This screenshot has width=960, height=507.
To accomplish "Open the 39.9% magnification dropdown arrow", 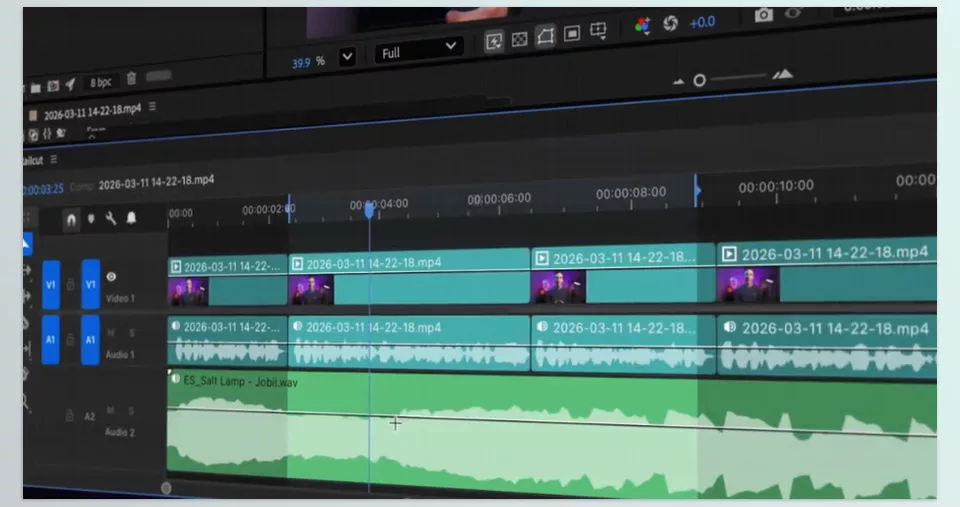I will click(x=347, y=58).
